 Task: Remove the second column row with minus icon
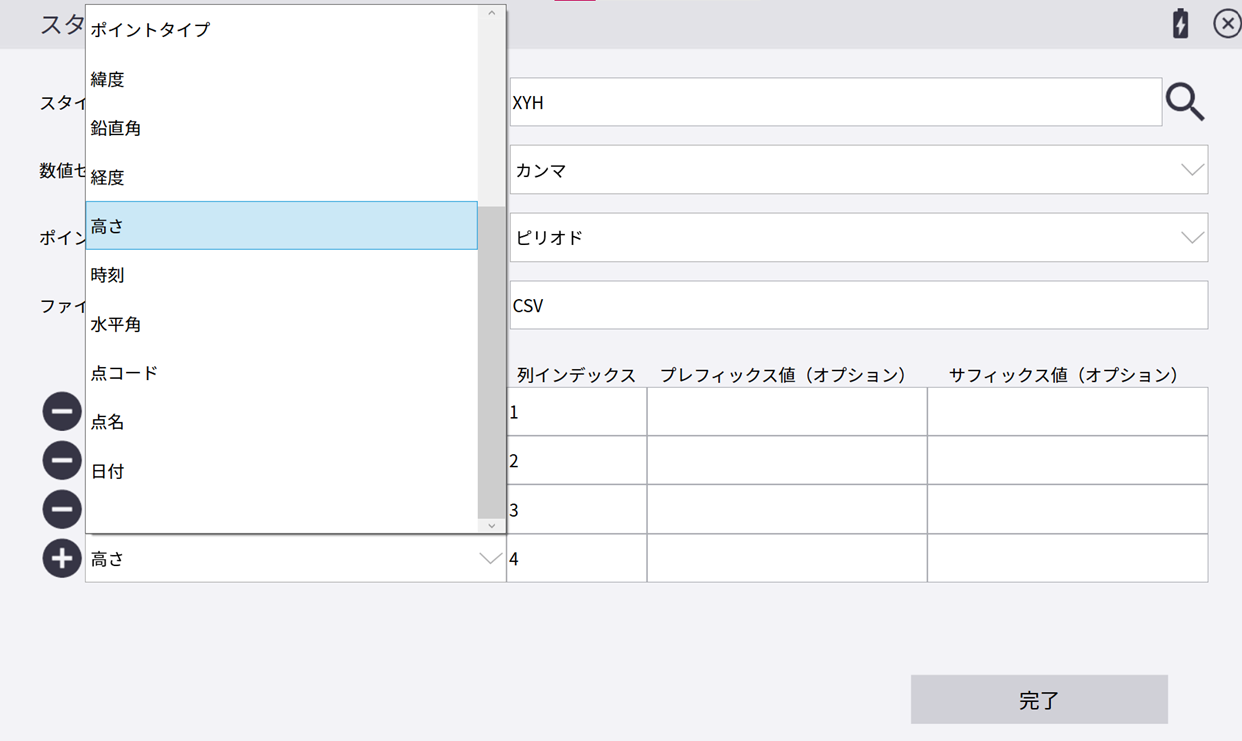pos(61,460)
